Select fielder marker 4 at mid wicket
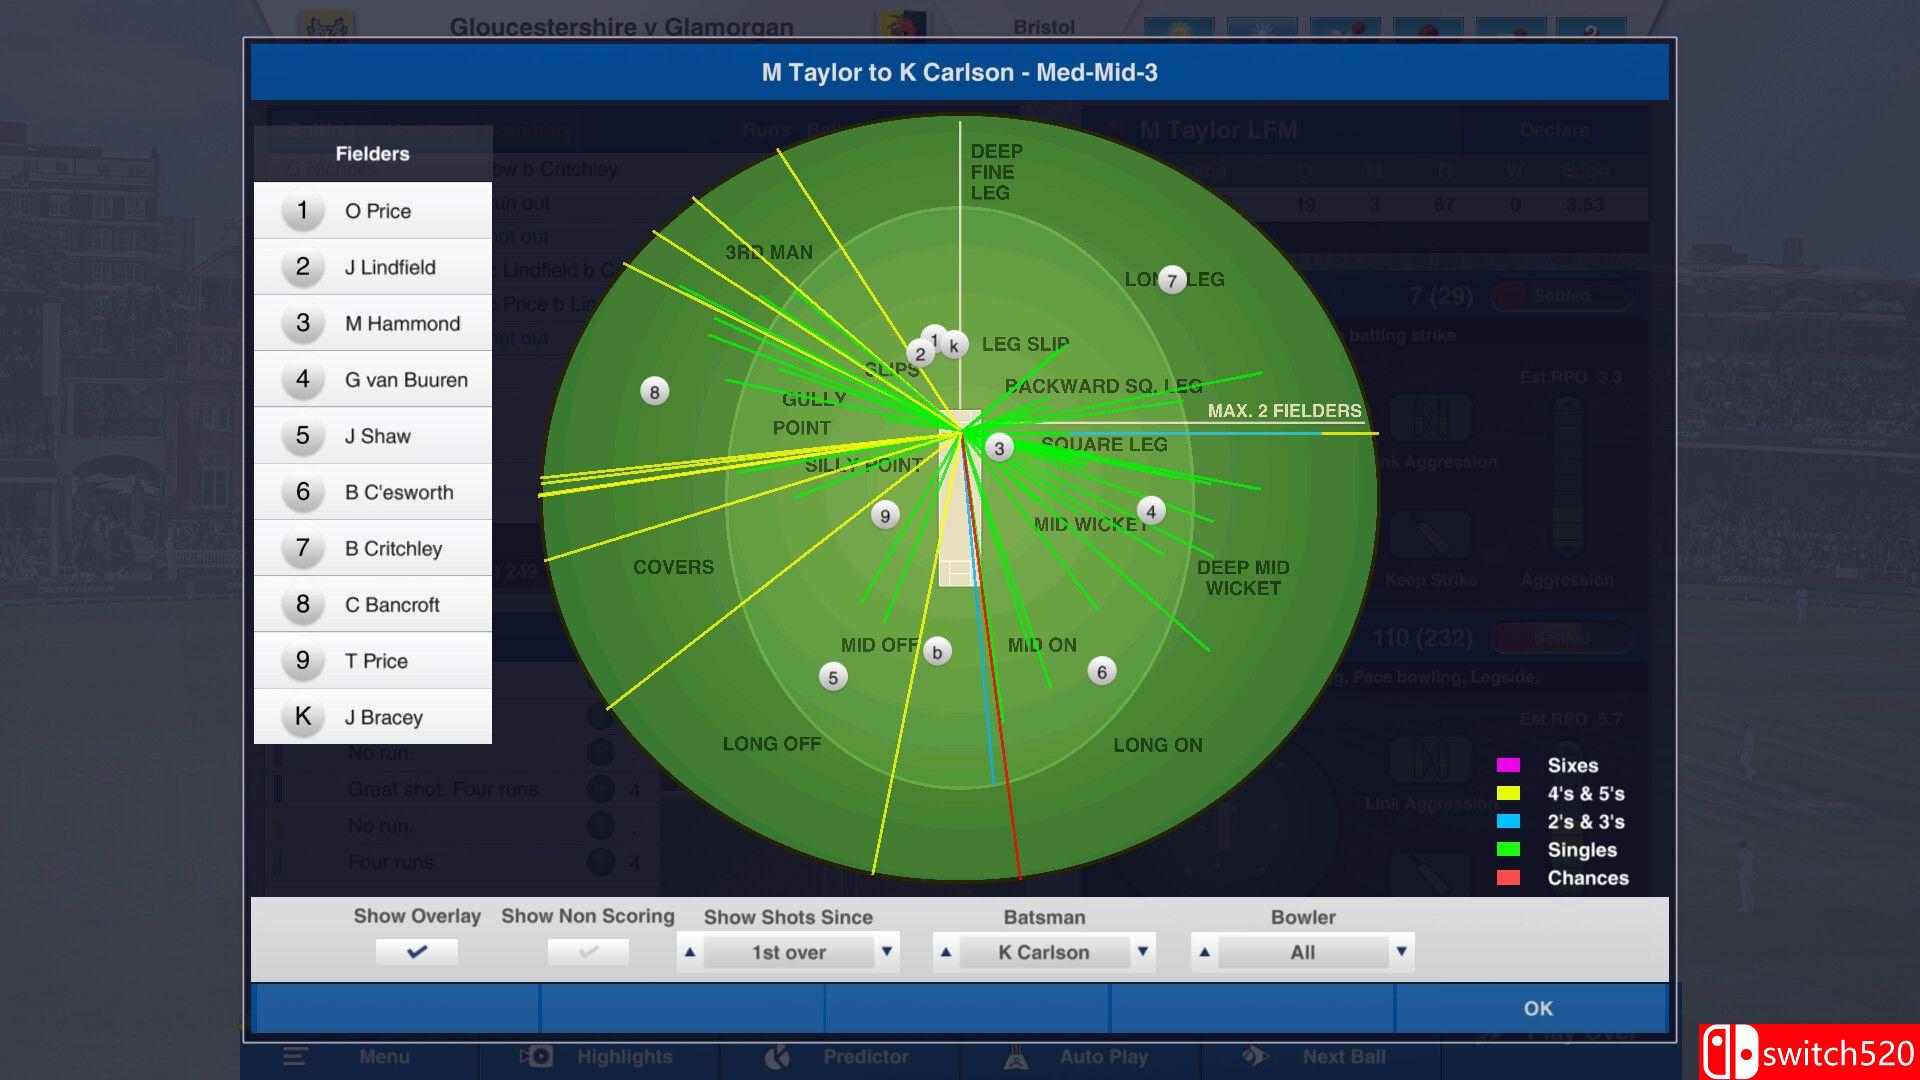Screen dimensions: 1920x1080 (1151, 511)
